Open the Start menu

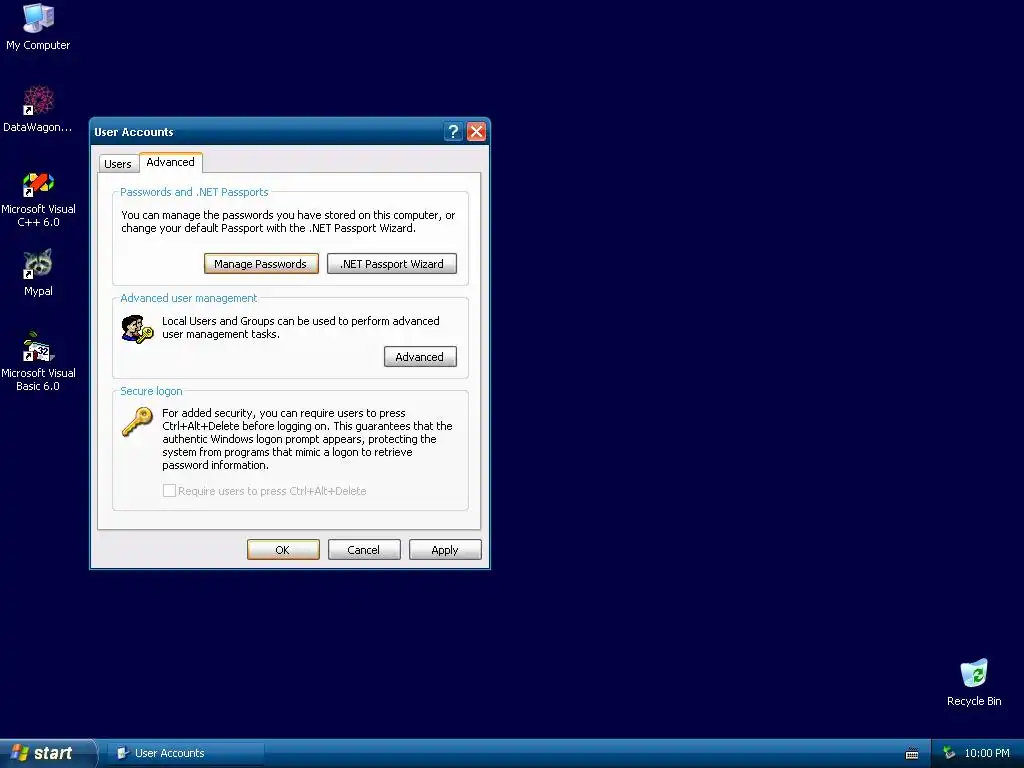pos(47,753)
